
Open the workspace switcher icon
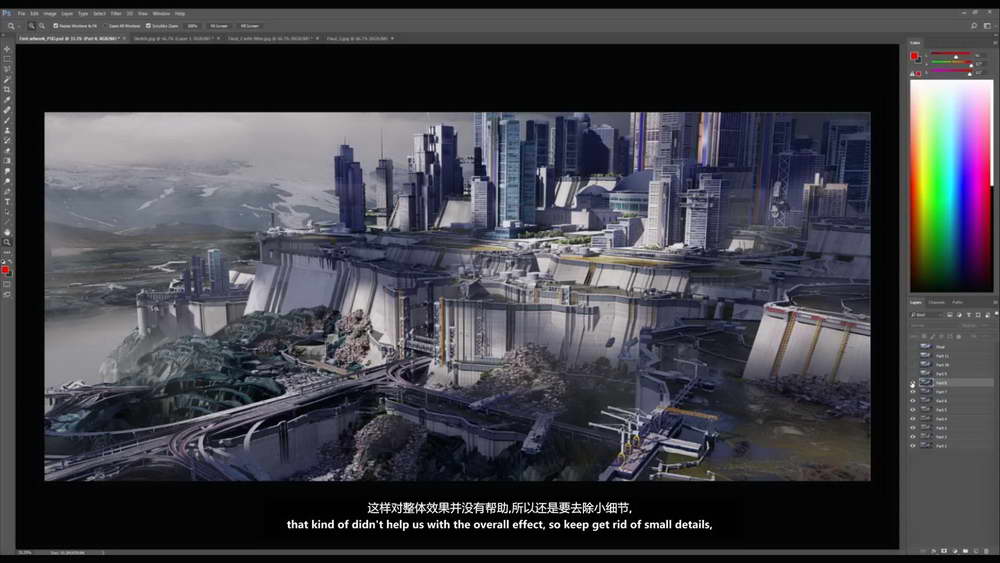[987, 26]
